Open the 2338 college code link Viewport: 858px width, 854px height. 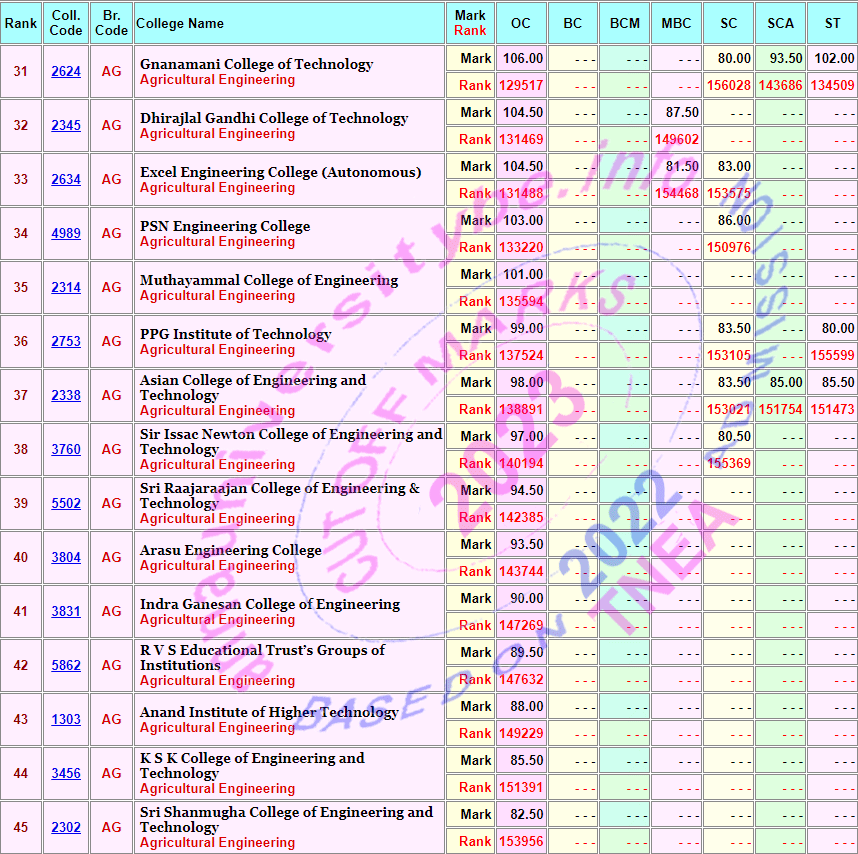66,396
